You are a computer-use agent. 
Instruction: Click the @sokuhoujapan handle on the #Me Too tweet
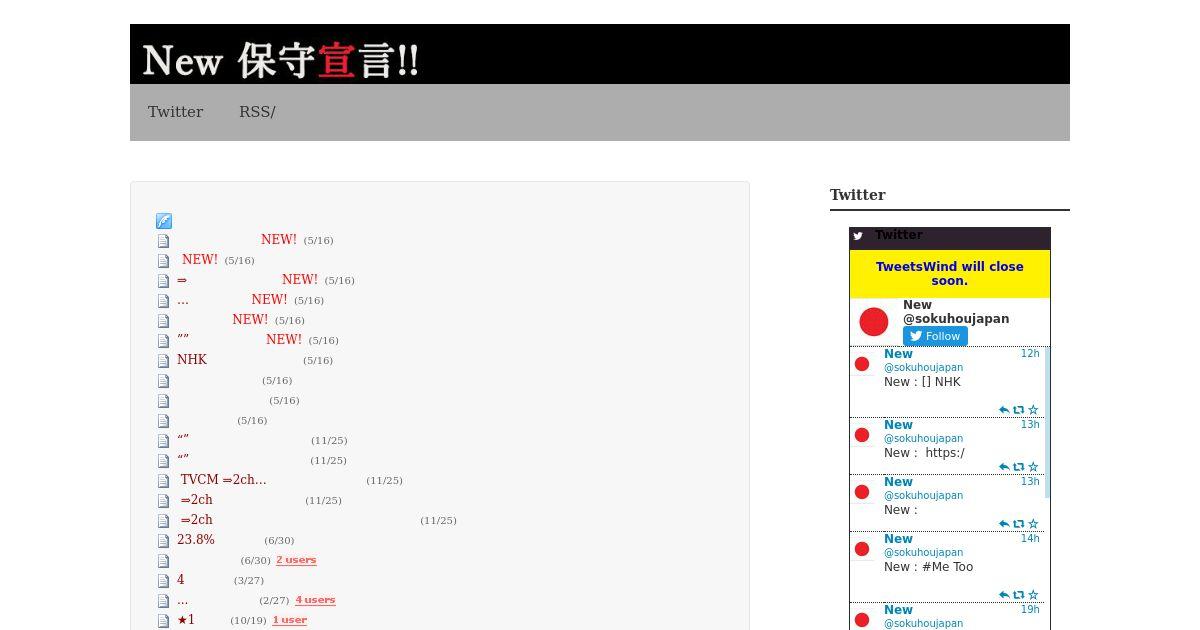click(923, 553)
